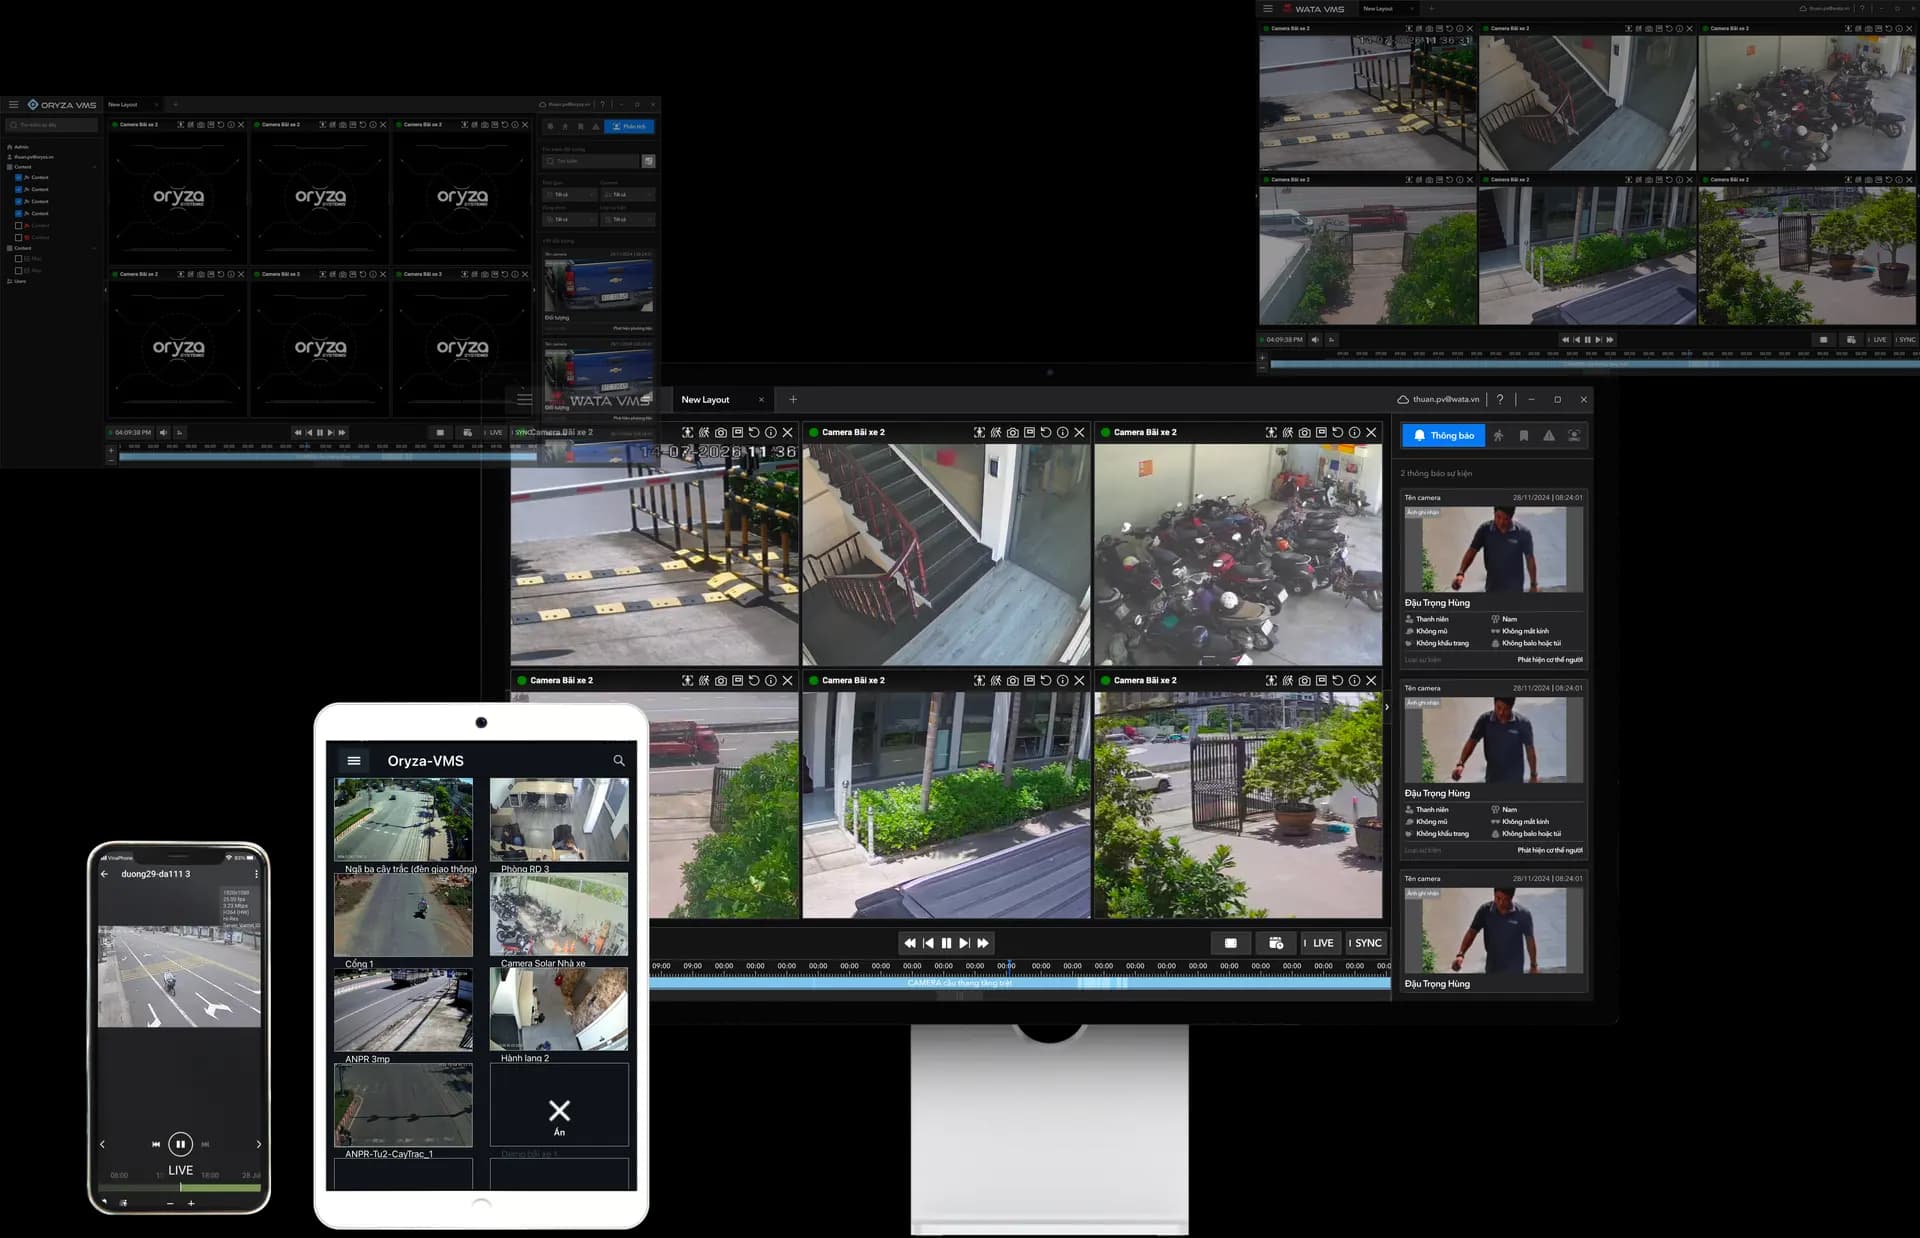This screenshot has width=1920, height=1238.
Task: Uncheck first camera checkbox in Oryza sidebar tree
Action: point(18,177)
